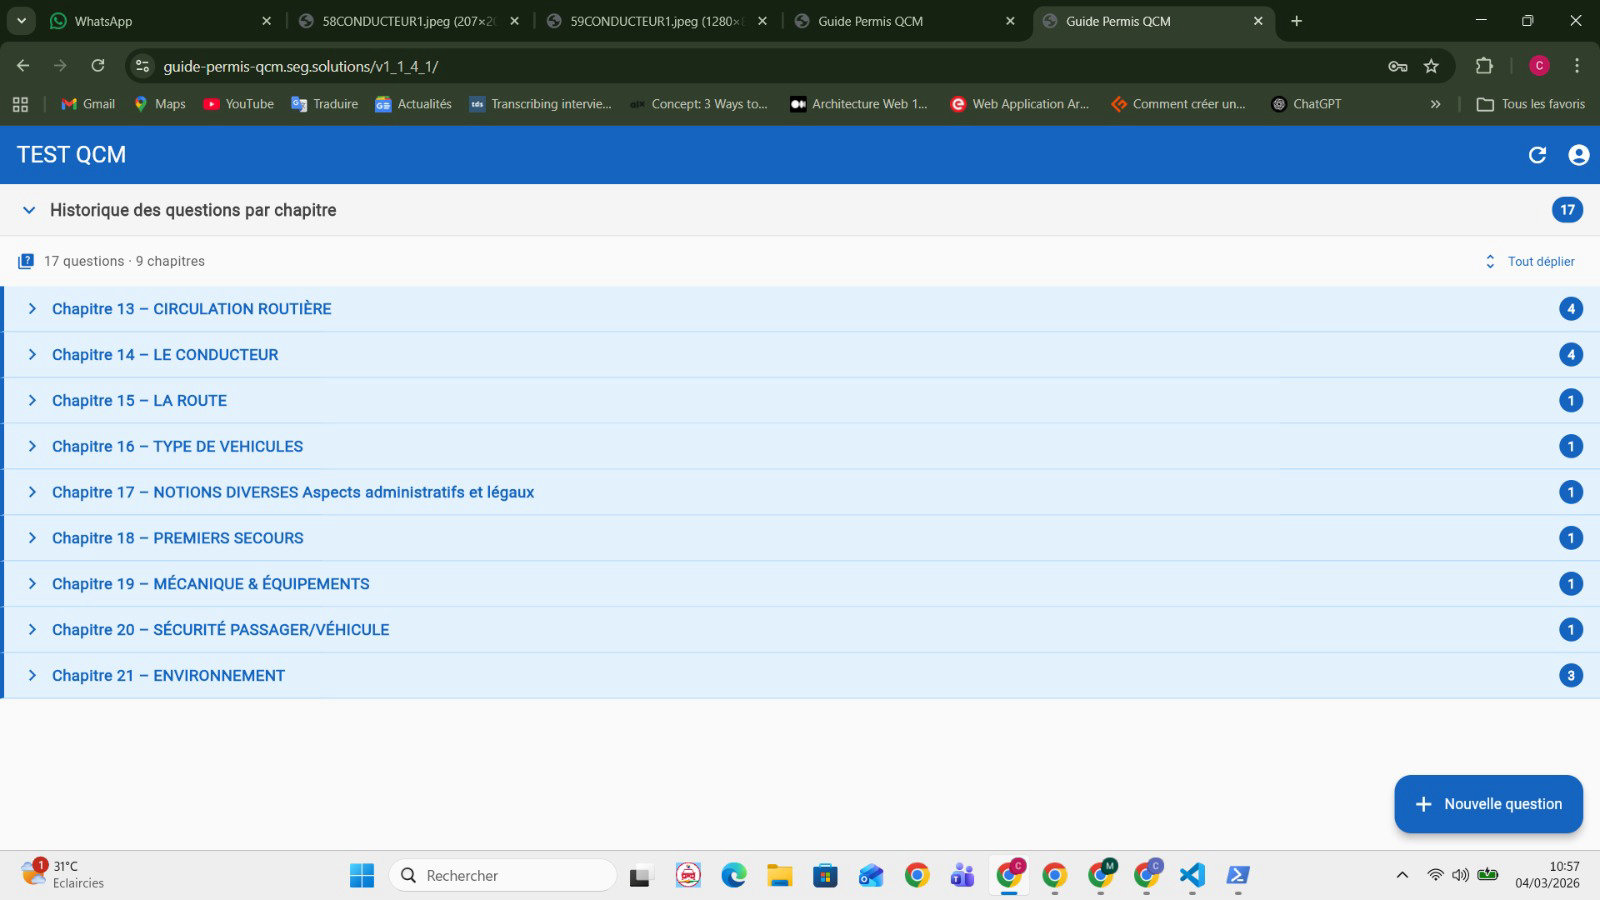Click the browser extensions puzzle icon
Viewport: 1600px width, 900px height.
tap(1484, 66)
